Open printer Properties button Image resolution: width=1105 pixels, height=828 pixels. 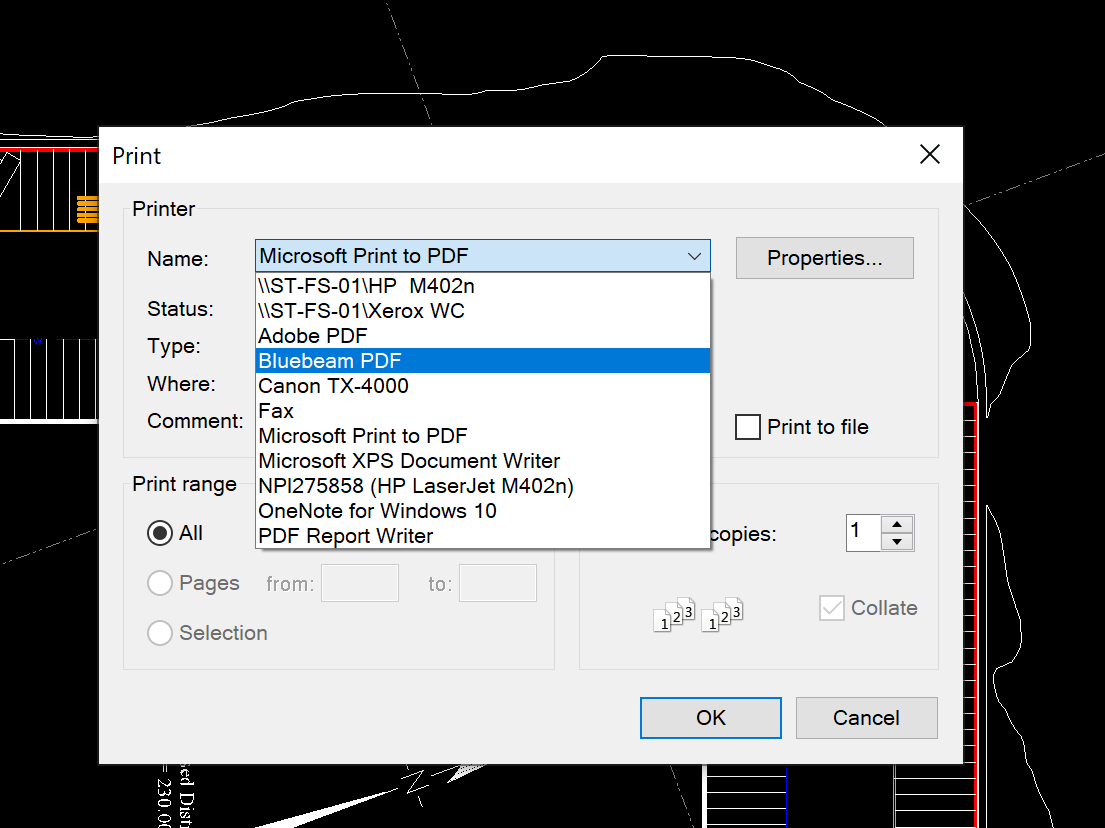(x=824, y=258)
